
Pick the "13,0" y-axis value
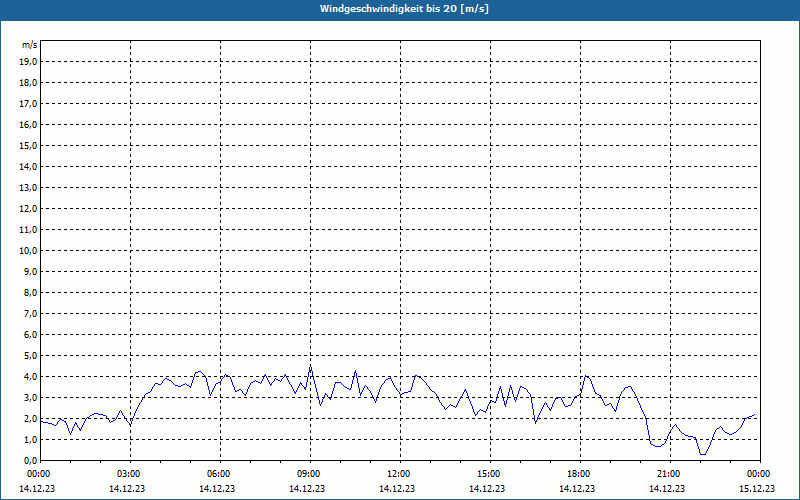tap(28, 188)
